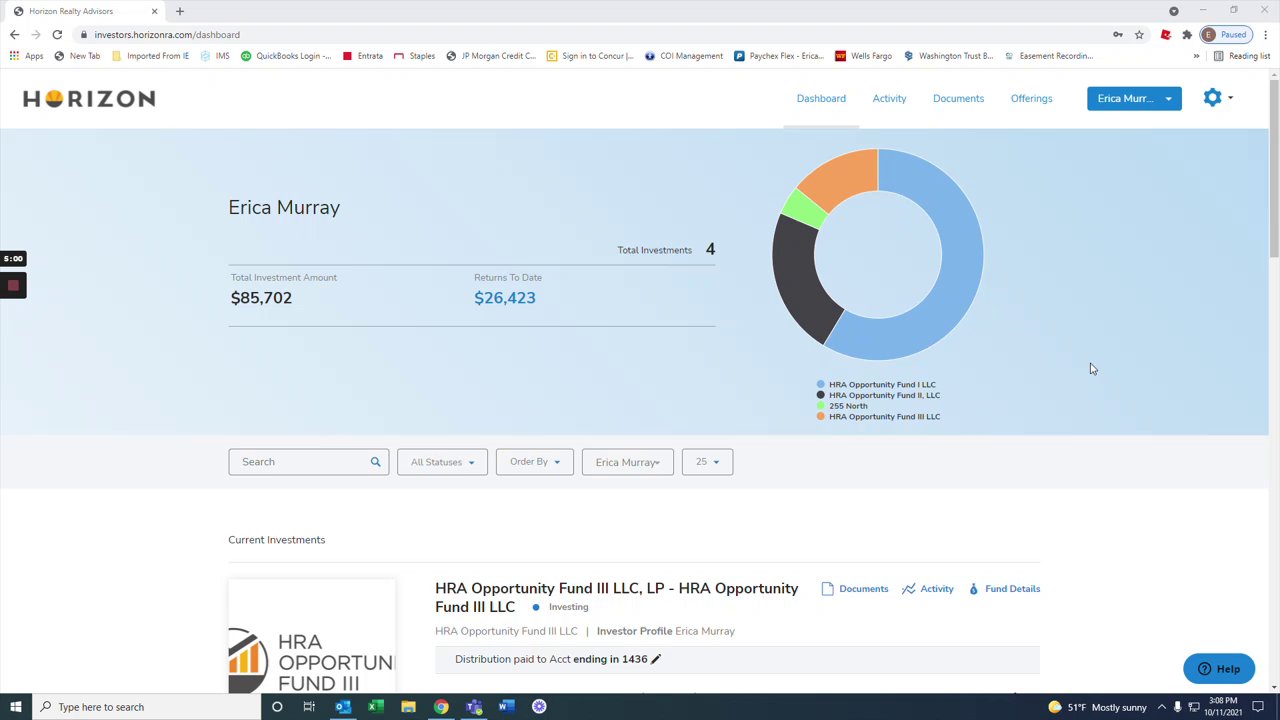
Task: Open the Reading list button
Action: [x=1241, y=56]
